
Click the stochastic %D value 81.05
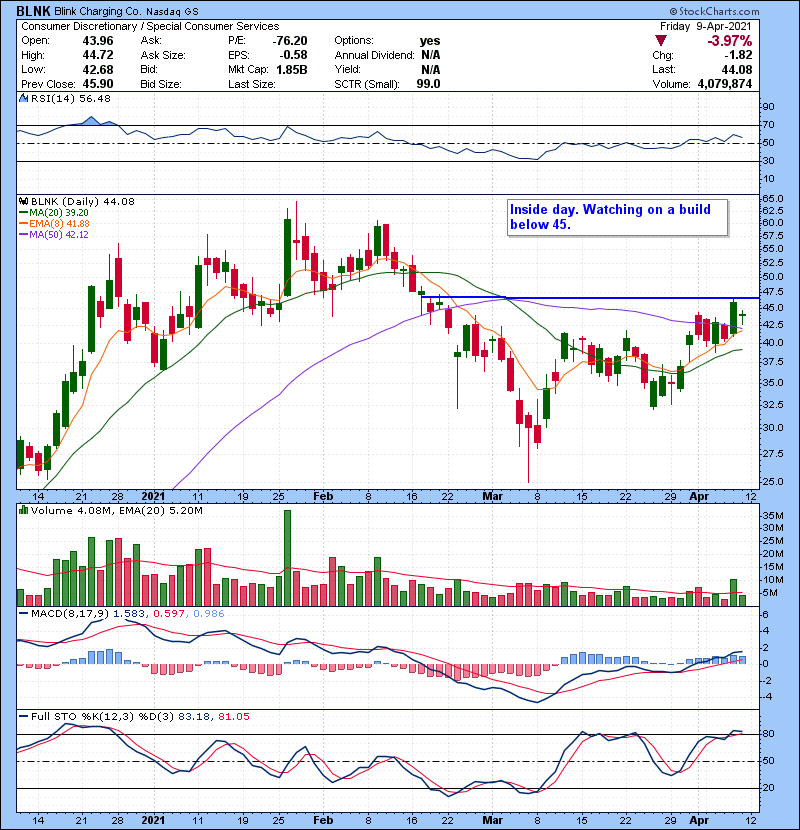tap(233, 716)
